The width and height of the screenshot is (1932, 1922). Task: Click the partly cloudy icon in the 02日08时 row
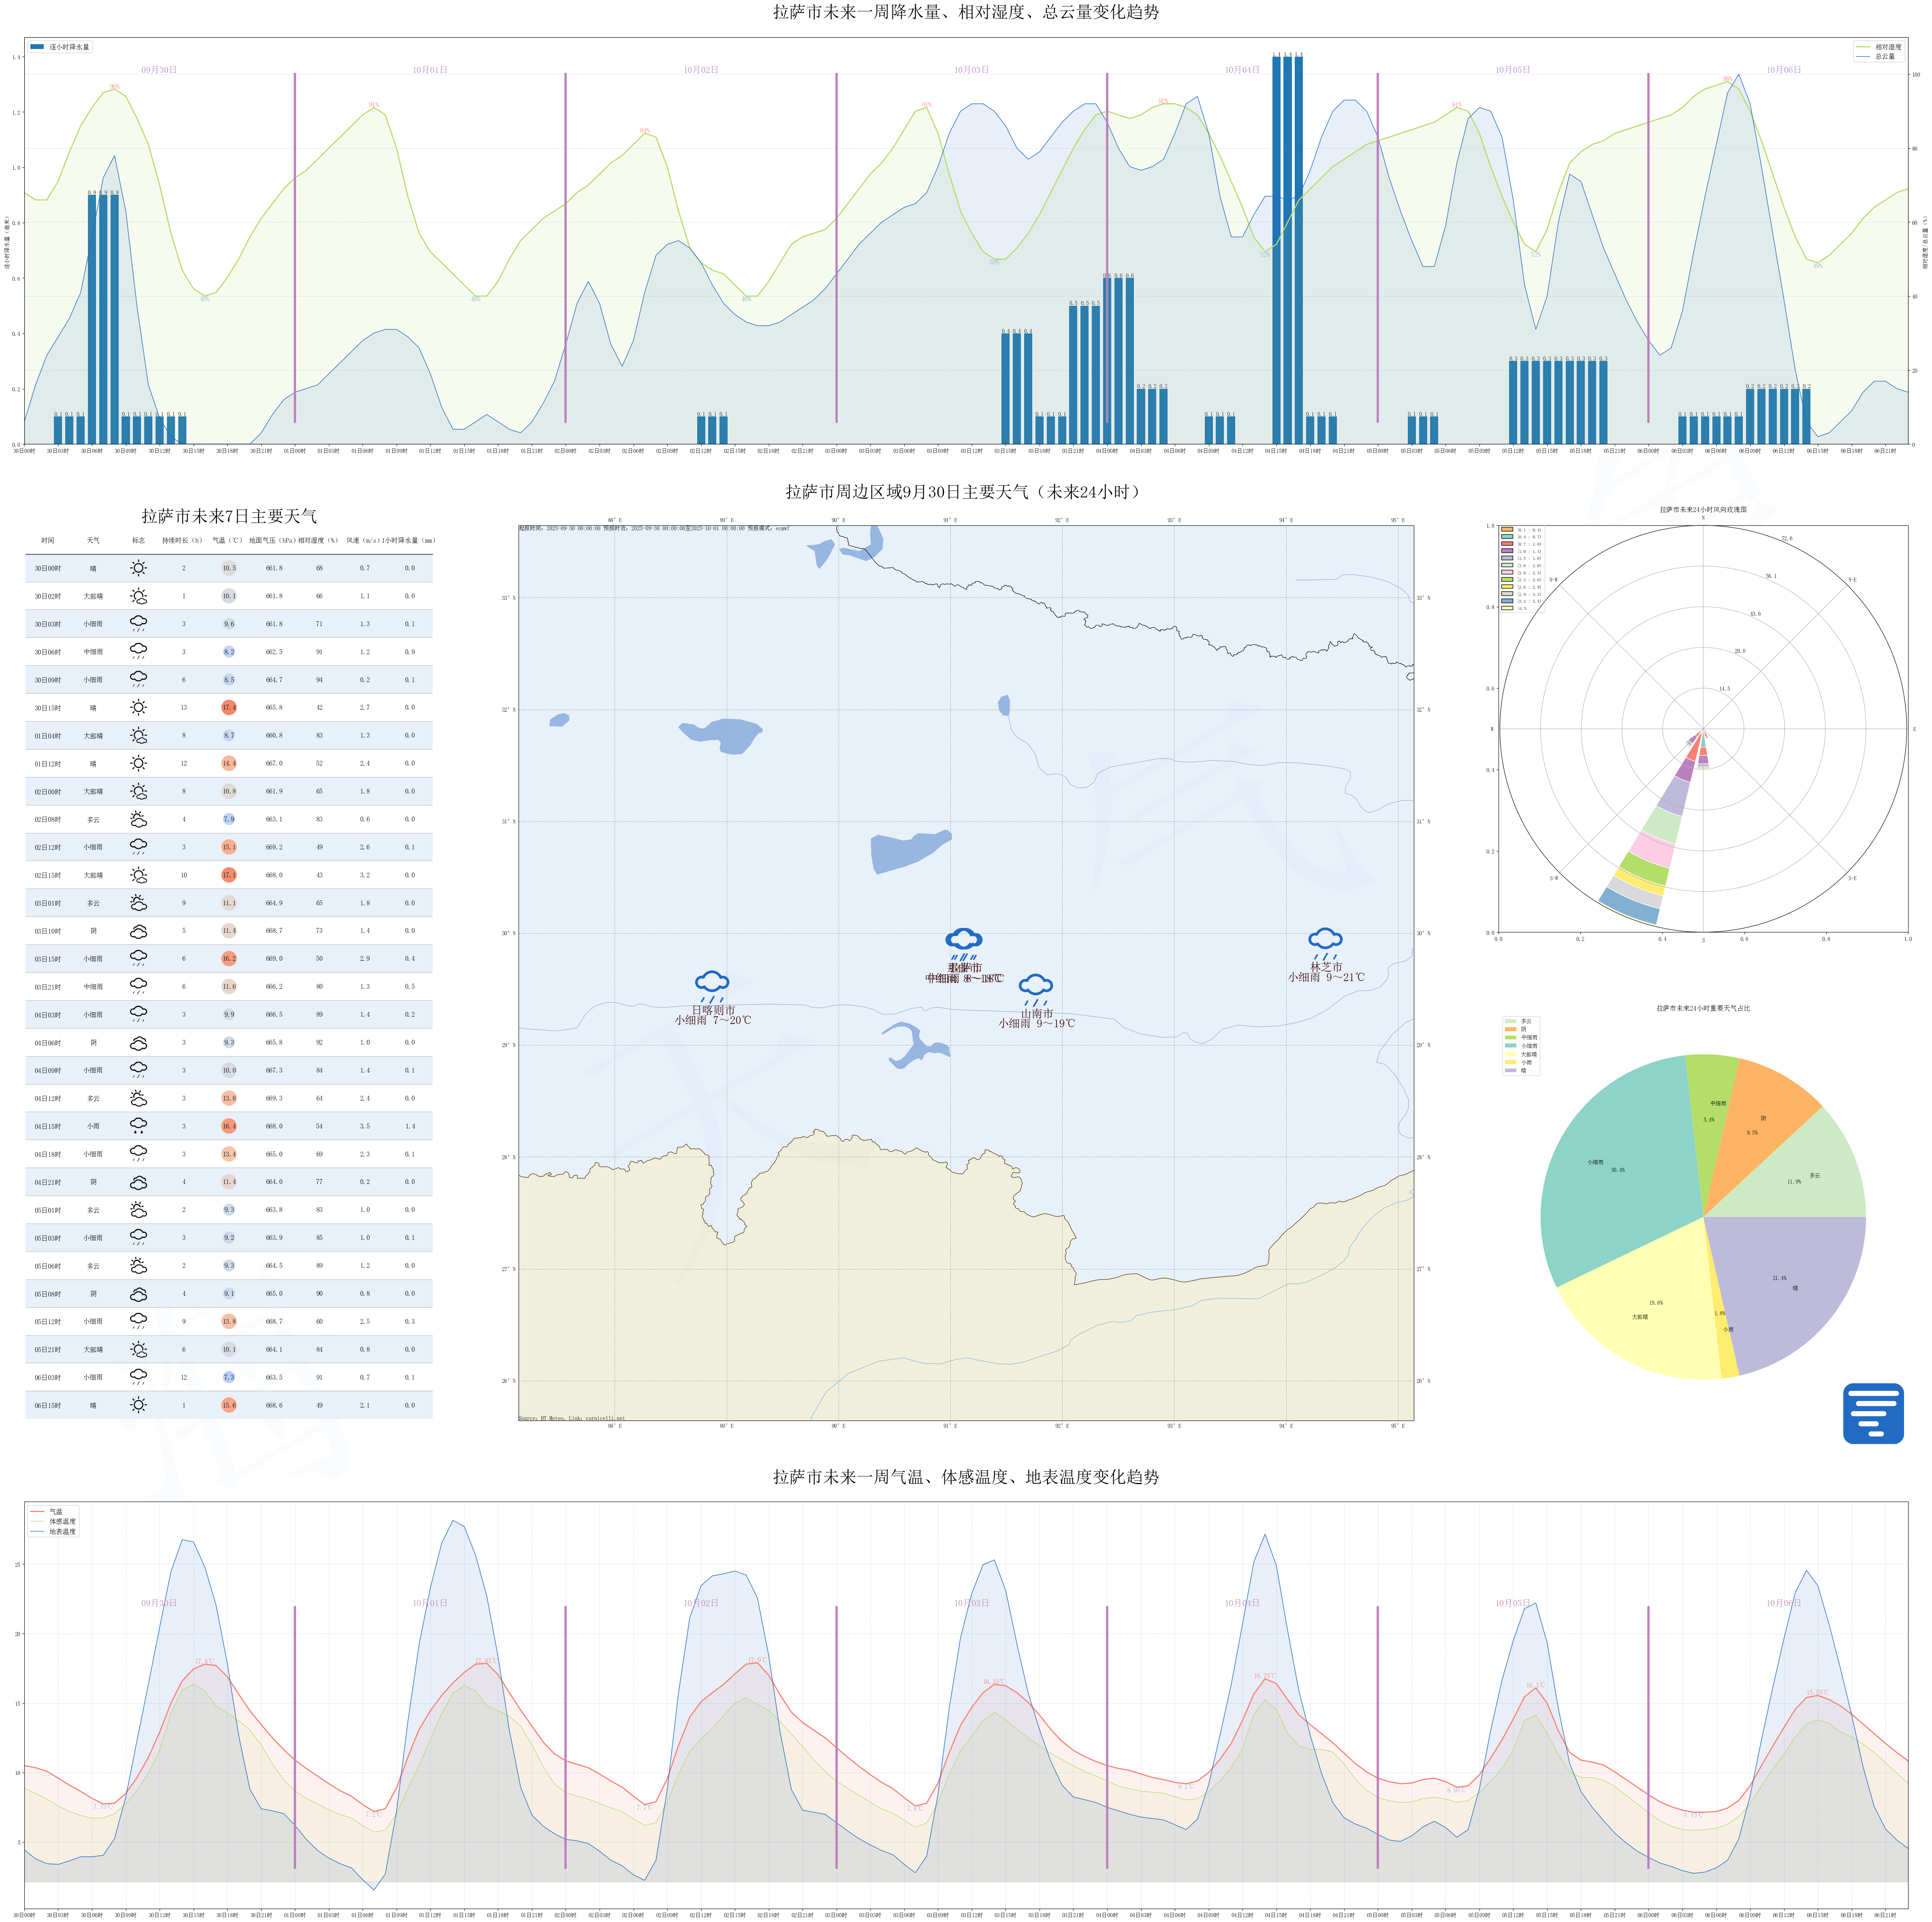coord(138,819)
